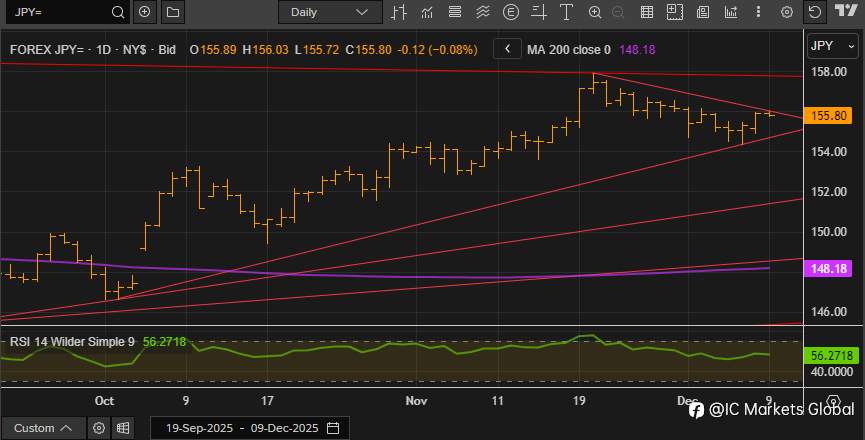Click the Nov time axis label
This screenshot has height=440, width=865.
(417, 401)
